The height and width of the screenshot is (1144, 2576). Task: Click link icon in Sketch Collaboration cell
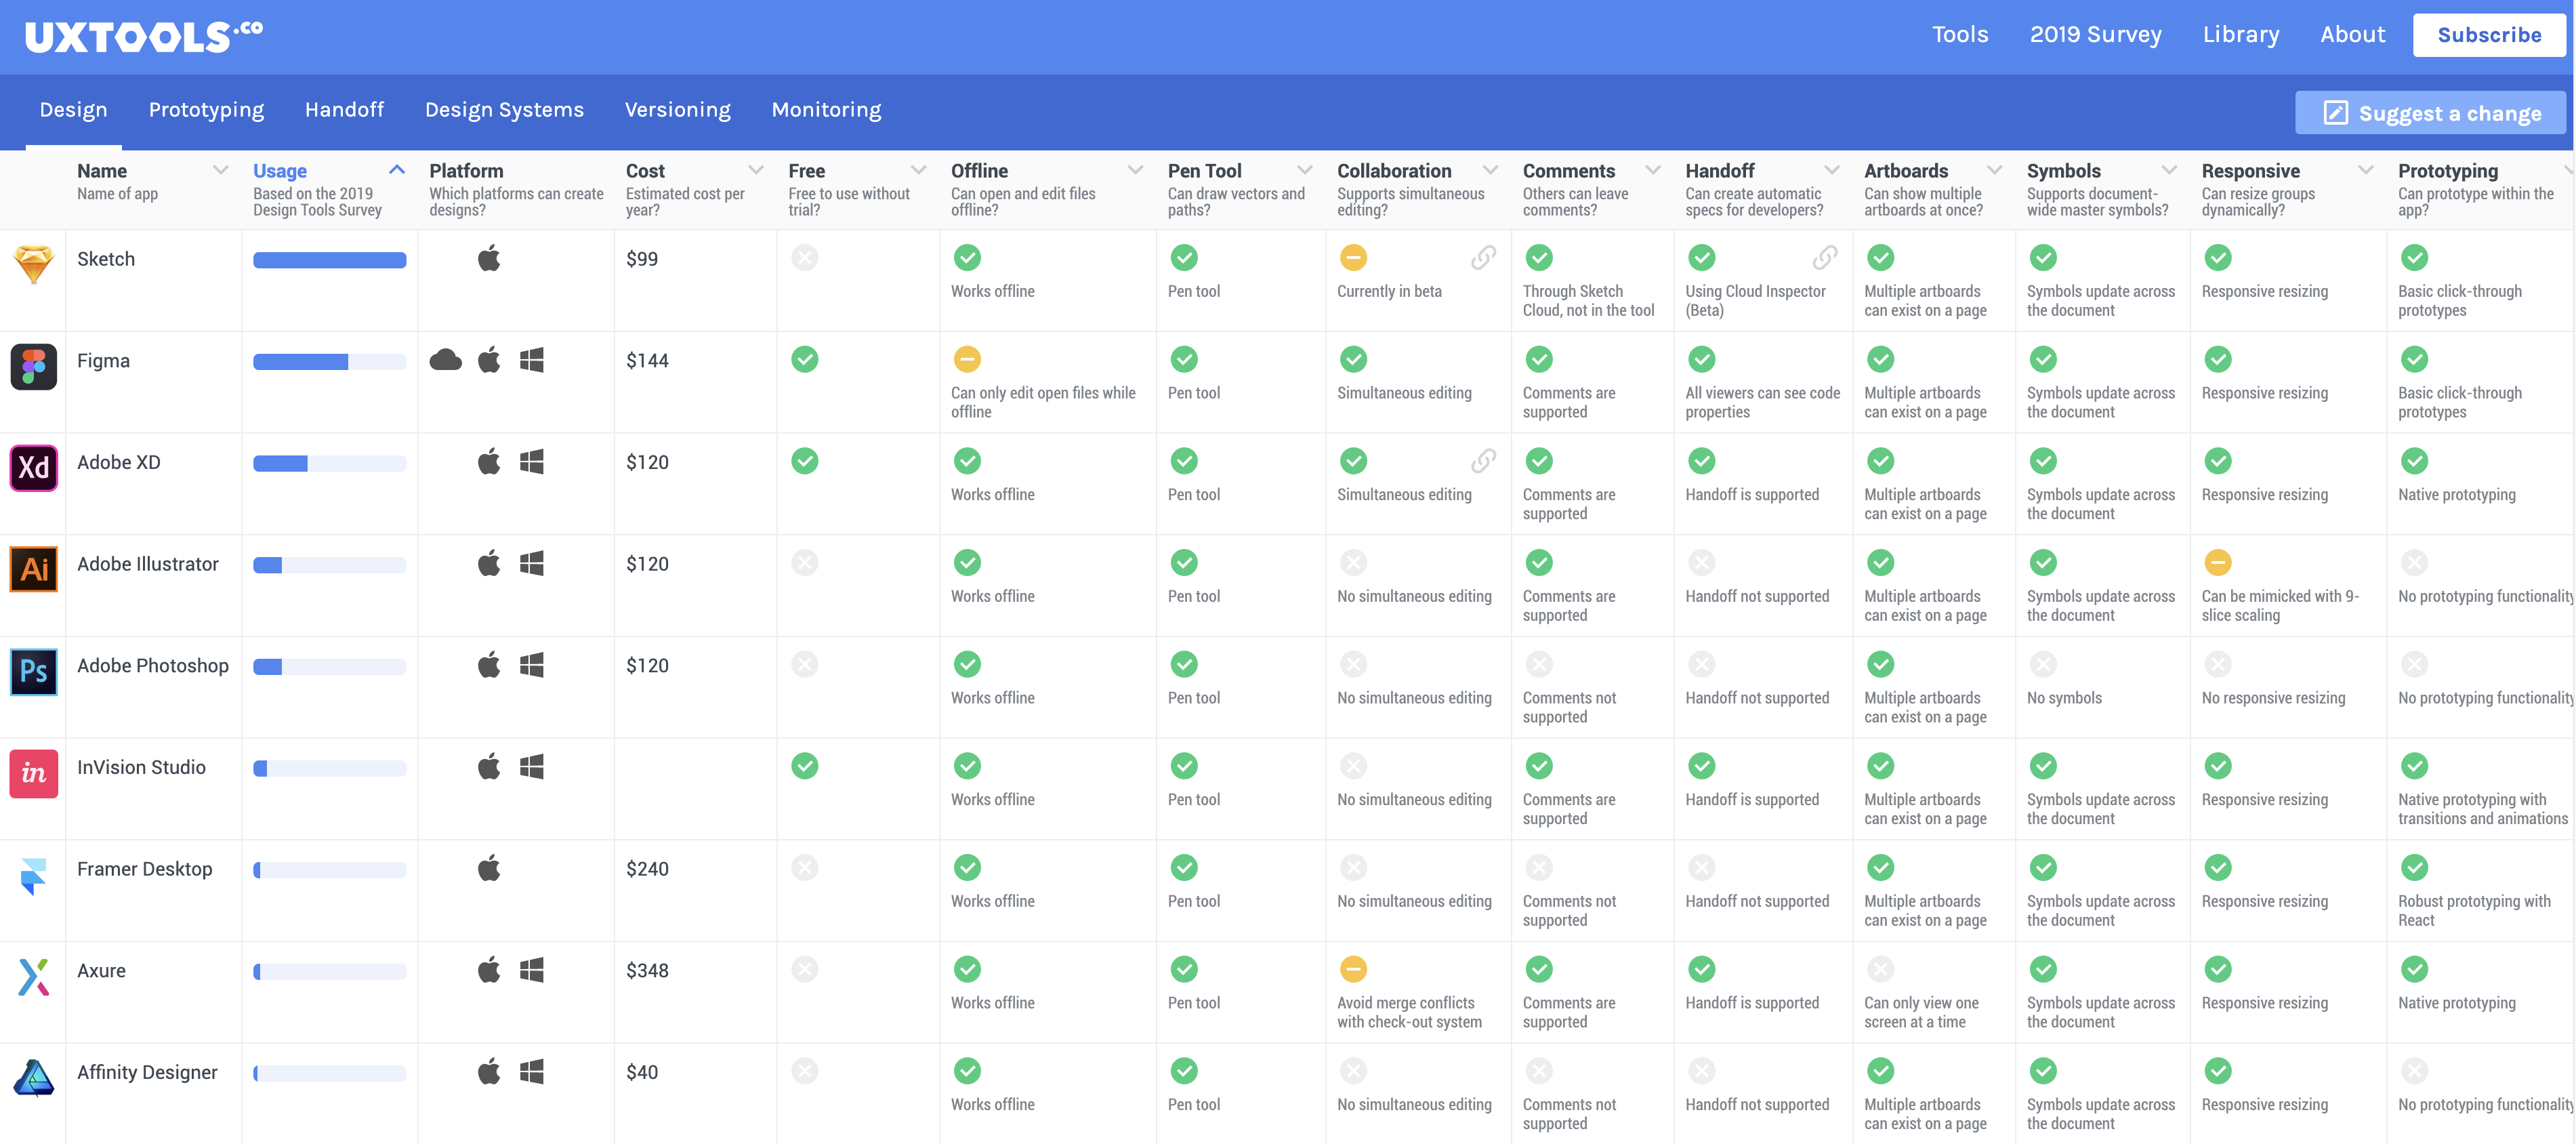point(1483,258)
